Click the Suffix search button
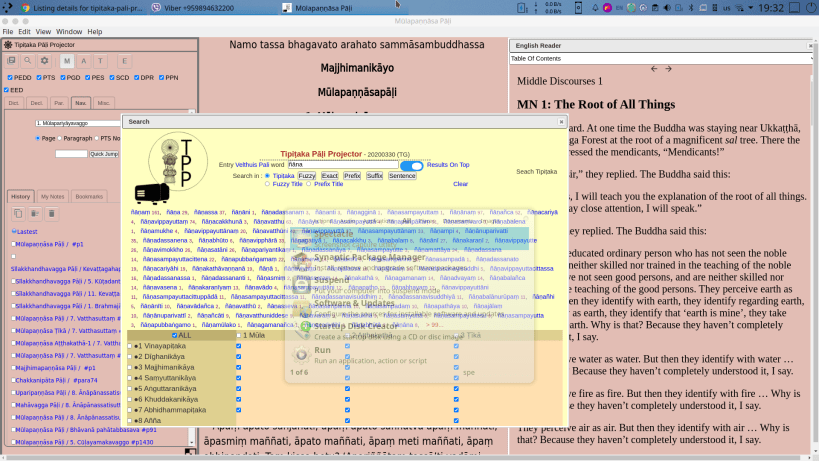Image resolution: width=819 pixels, height=461 pixels. point(375,176)
